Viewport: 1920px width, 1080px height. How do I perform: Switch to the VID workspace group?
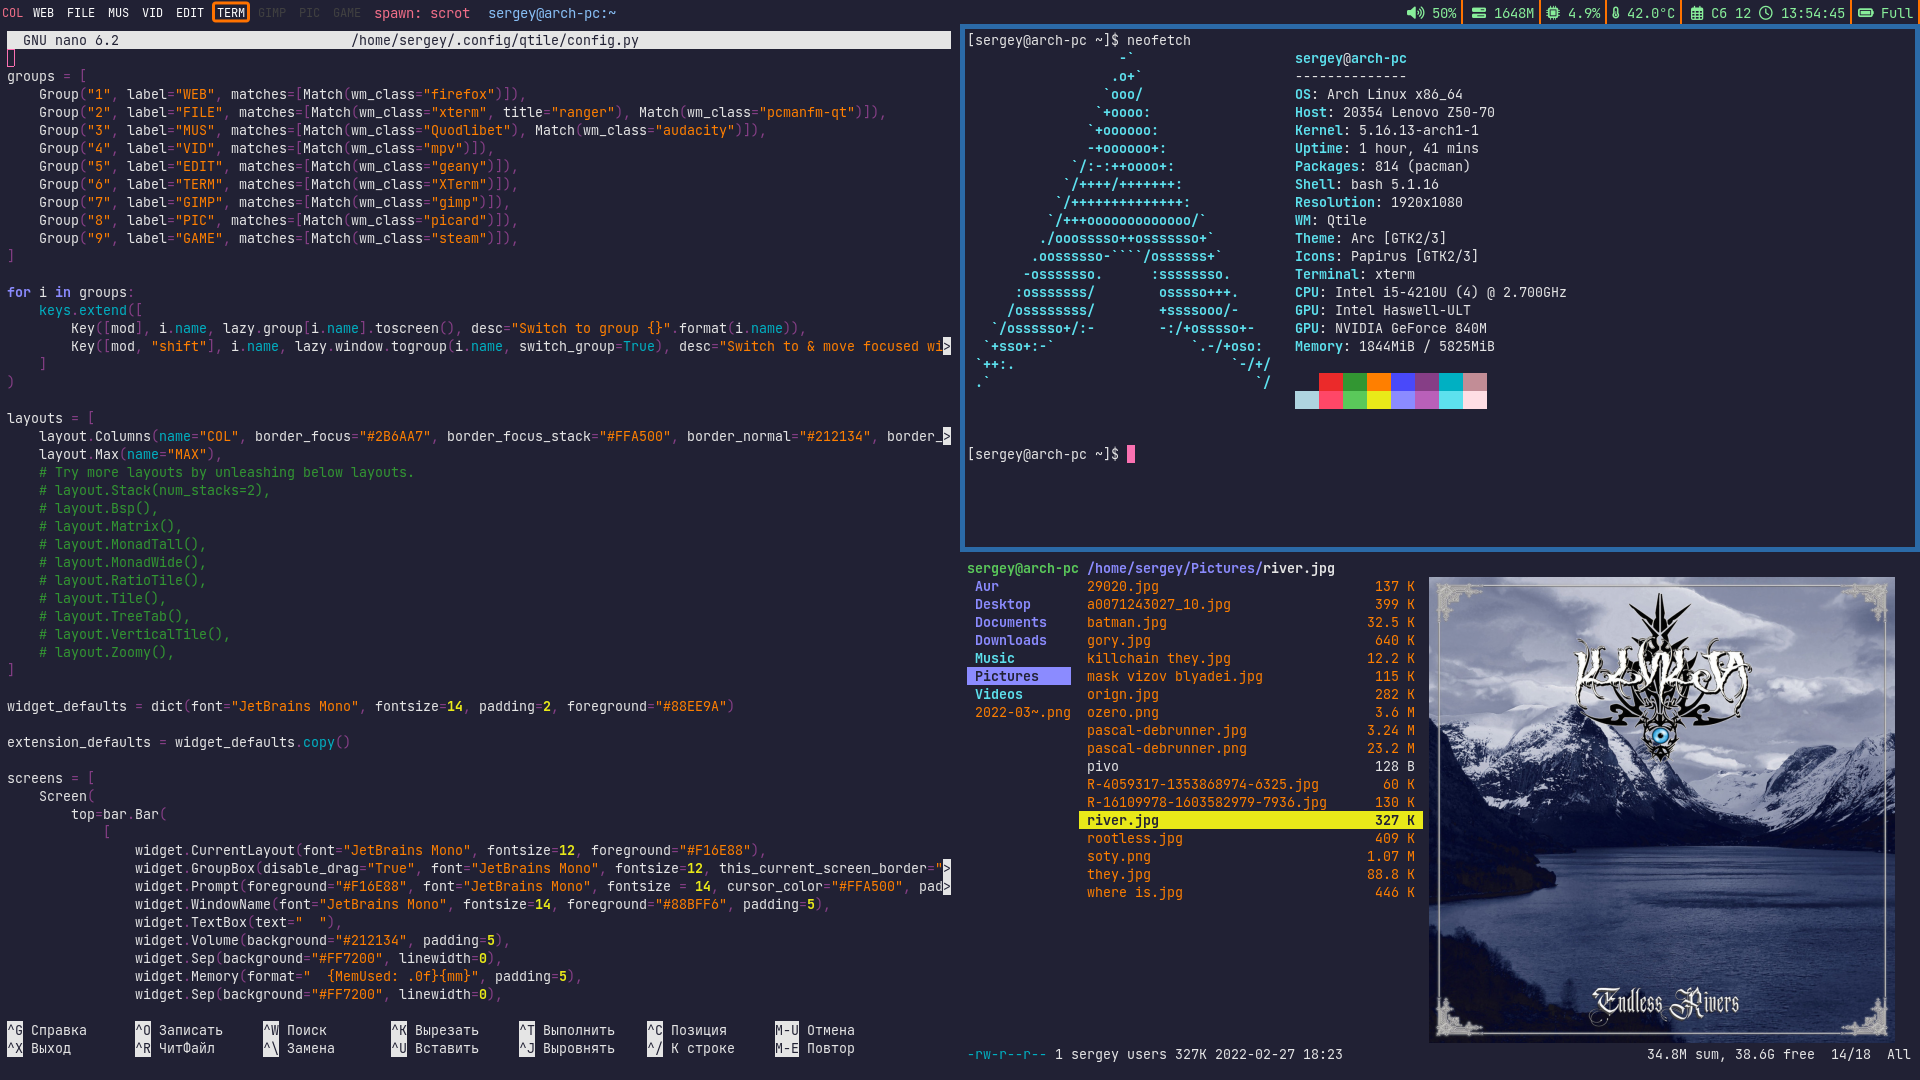[153, 13]
